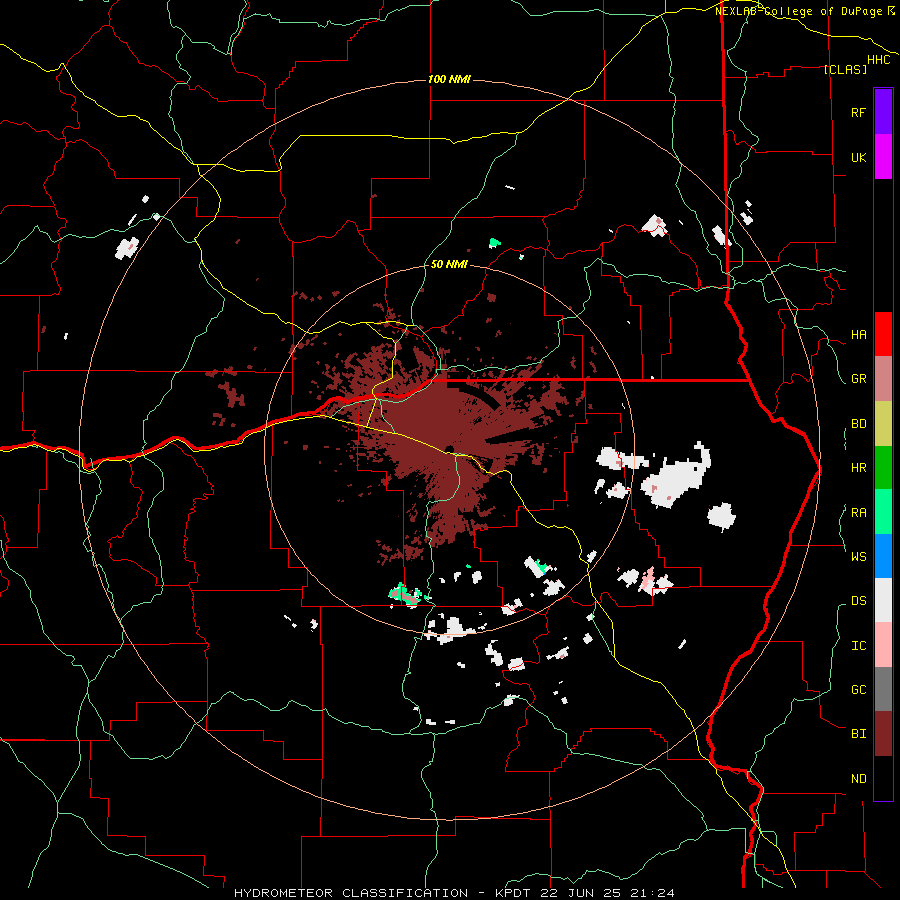900x900 pixels.
Task: Click the black radar site dot
Action: tap(449, 449)
